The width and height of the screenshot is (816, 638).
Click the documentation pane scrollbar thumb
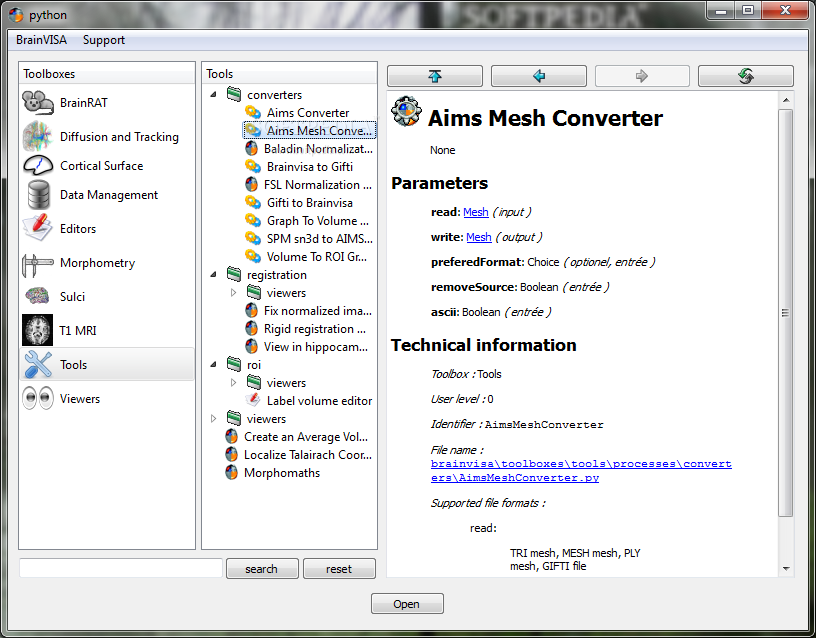click(x=785, y=313)
